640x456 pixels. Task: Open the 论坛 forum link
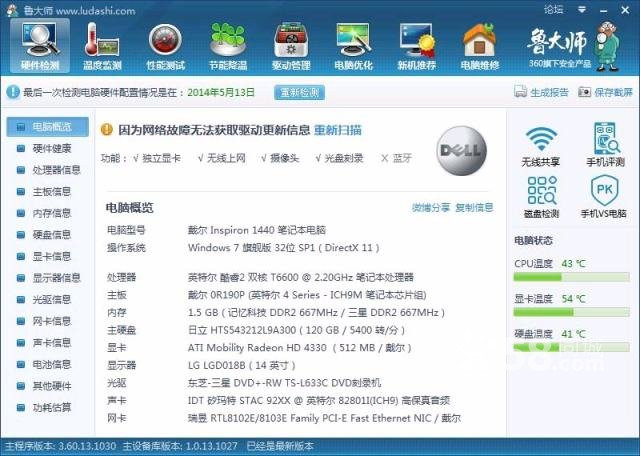pyautogui.click(x=553, y=9)
